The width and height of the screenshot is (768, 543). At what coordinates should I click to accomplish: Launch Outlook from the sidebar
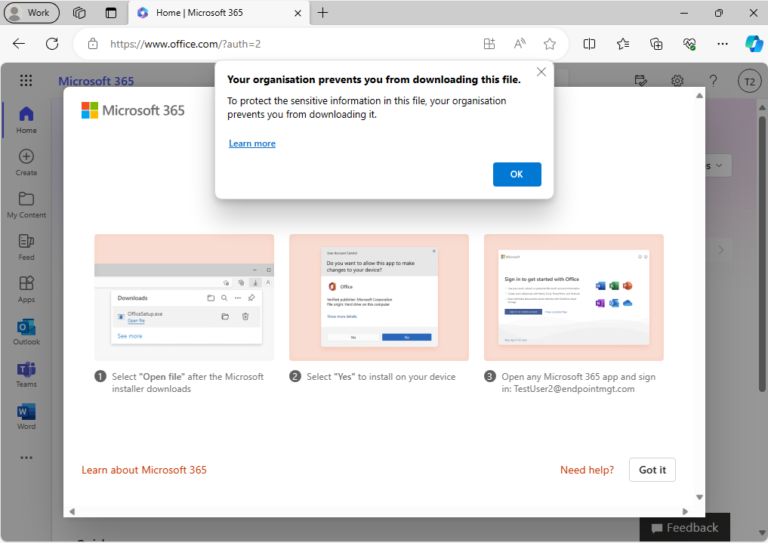coord(26,332)
